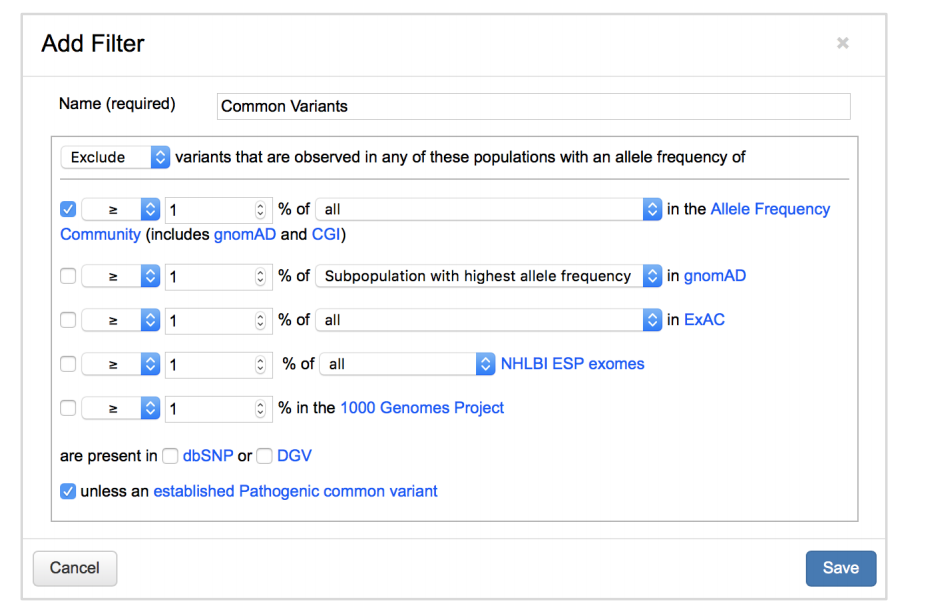Check the DGV presence checkbox

point(265,456)
